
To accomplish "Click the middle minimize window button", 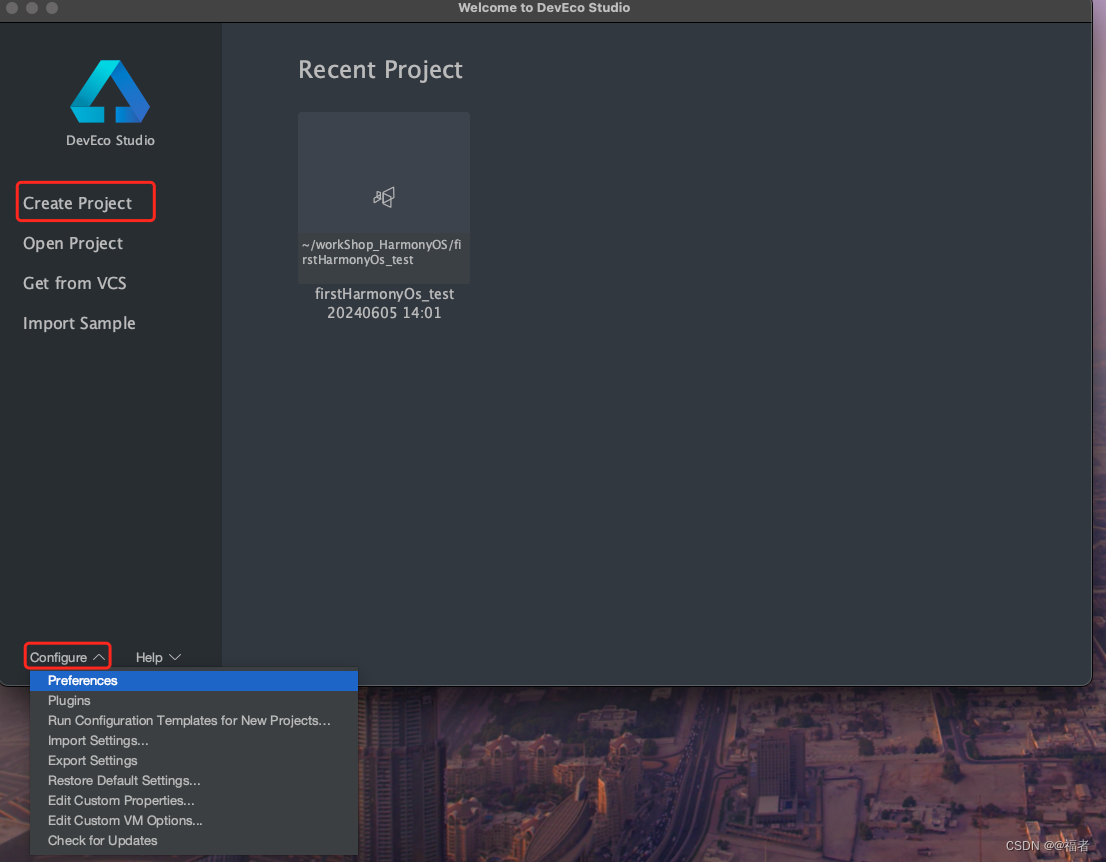I will pyautogui.click(x=32, y=8).
